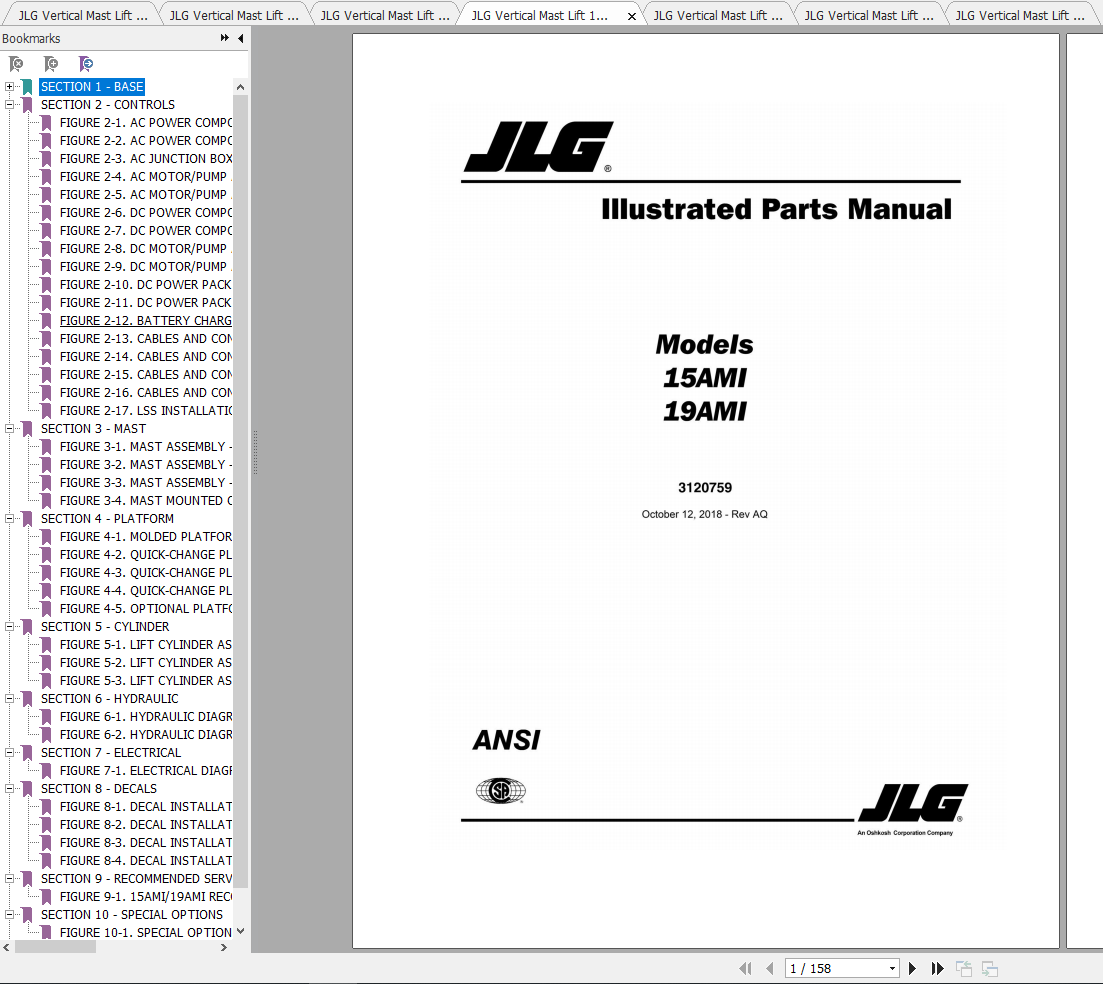Open FIGURE 9-1. 15AMI/19AMI bookmark
Screen dimensions: 1103x984
(146, 897)
